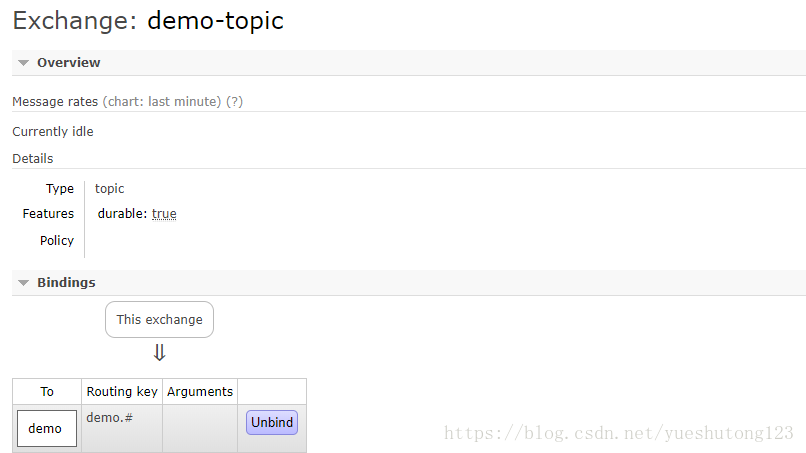Click the Message rates label
Viewport: 806px width, 453px height.
55,102
